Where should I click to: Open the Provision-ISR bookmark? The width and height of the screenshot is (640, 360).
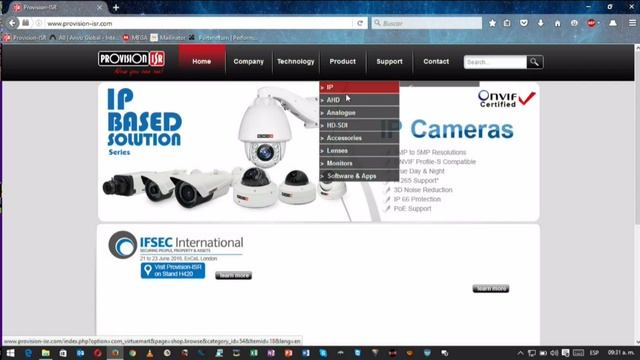[x=25, y=38]
